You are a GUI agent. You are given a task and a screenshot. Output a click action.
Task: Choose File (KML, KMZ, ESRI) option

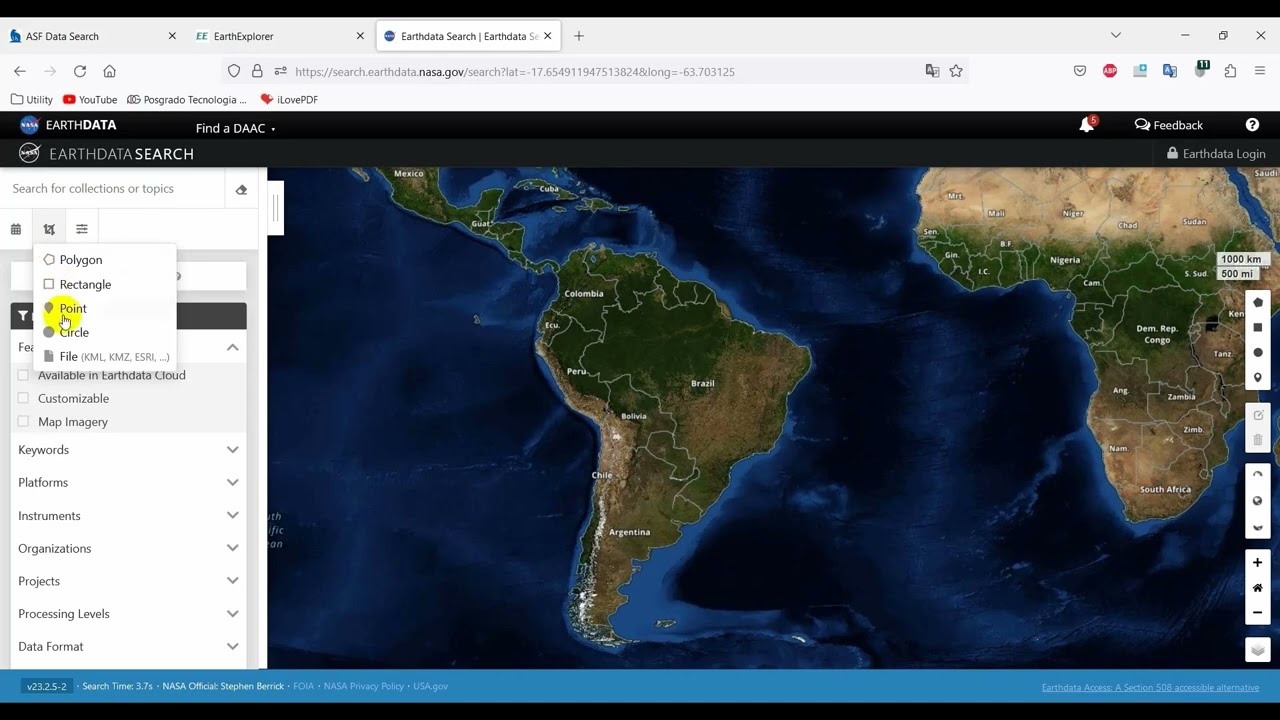(106, 356)
